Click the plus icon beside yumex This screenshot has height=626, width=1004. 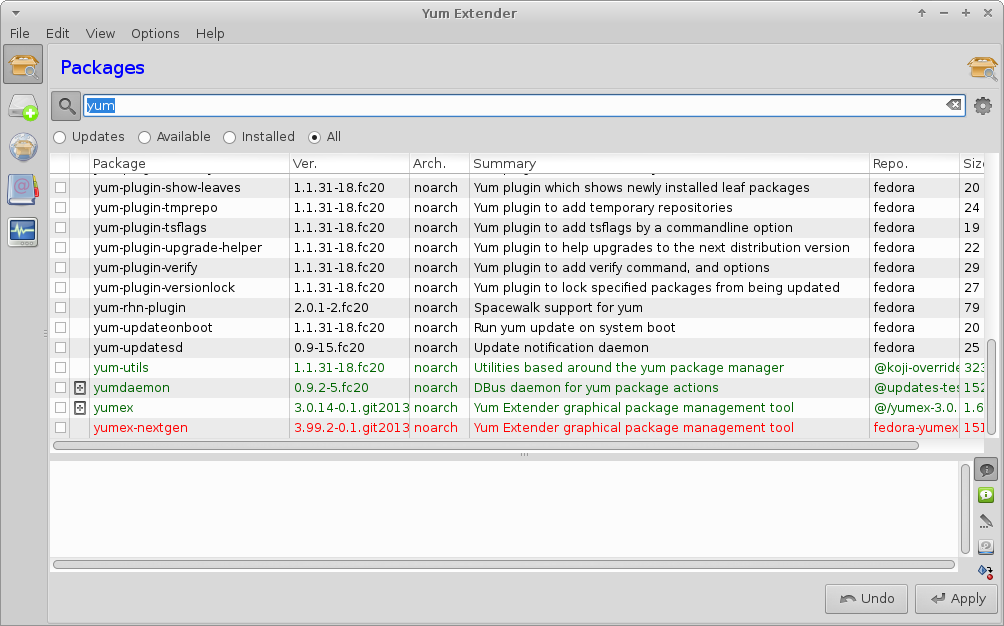(x=80, y=408)
